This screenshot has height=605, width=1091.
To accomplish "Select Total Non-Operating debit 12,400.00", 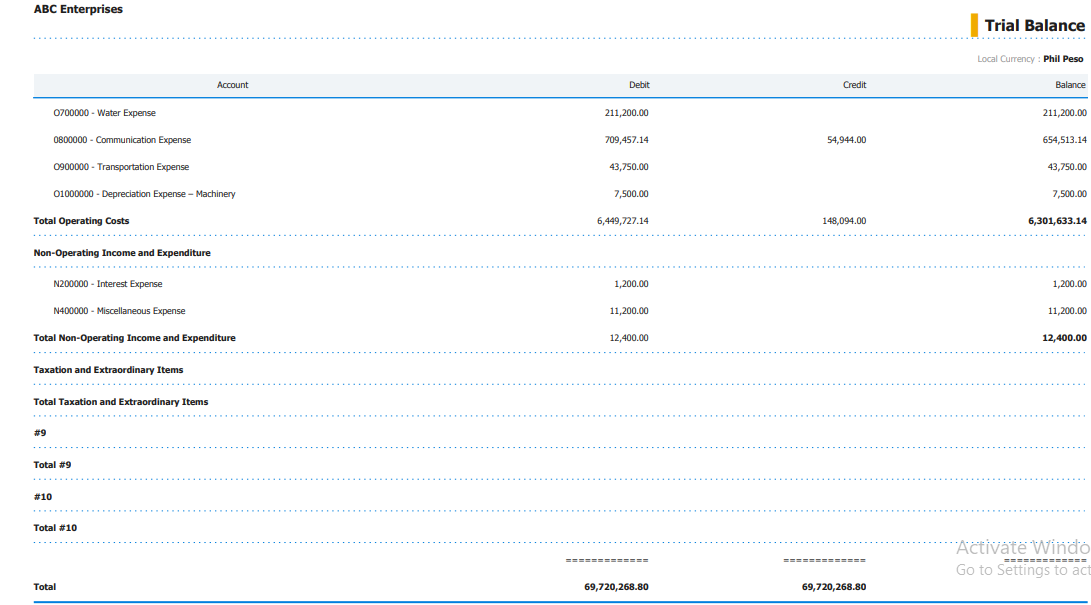I will tap(628, 338).
